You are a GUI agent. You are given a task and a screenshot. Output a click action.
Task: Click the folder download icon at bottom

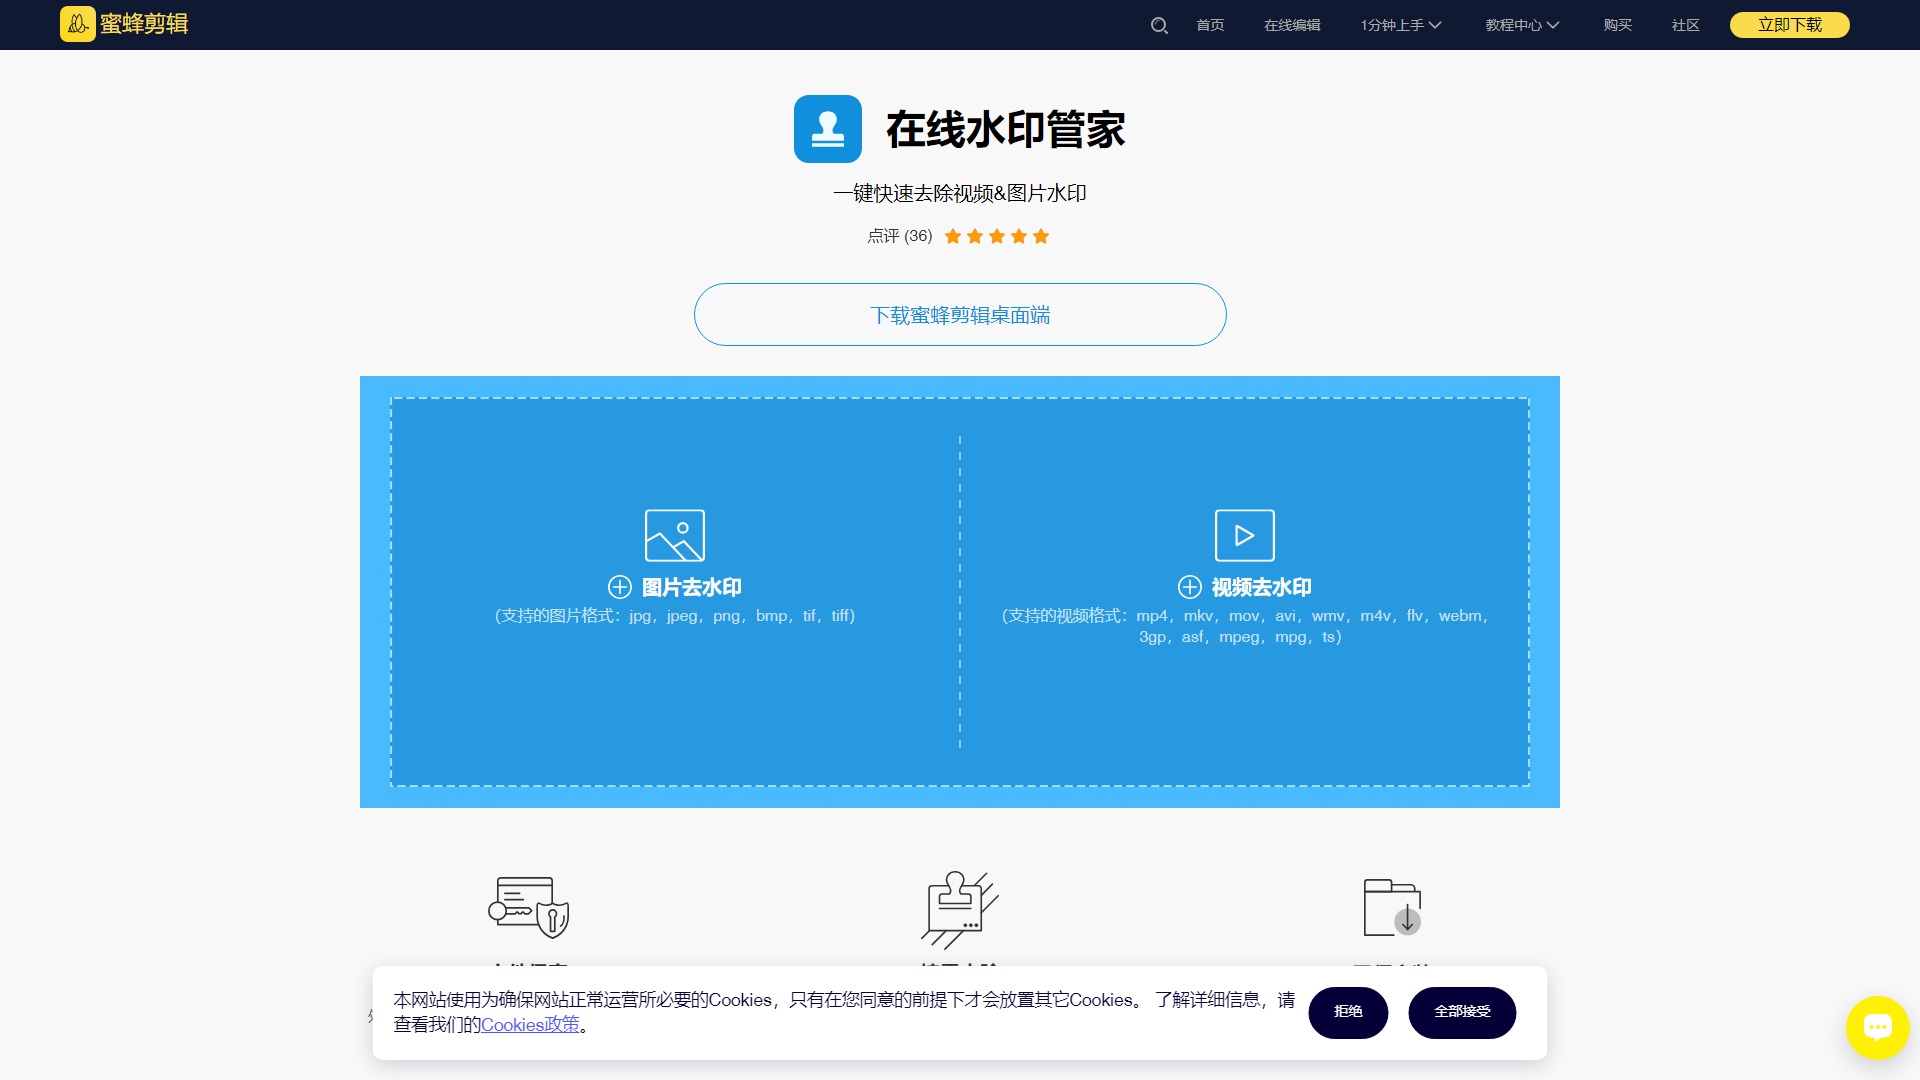[1391, 908]
